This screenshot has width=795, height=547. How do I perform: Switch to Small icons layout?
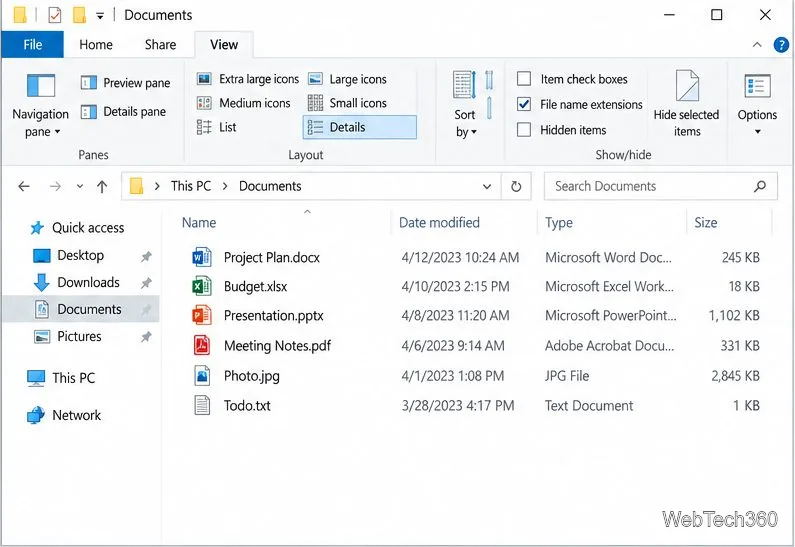347,103
